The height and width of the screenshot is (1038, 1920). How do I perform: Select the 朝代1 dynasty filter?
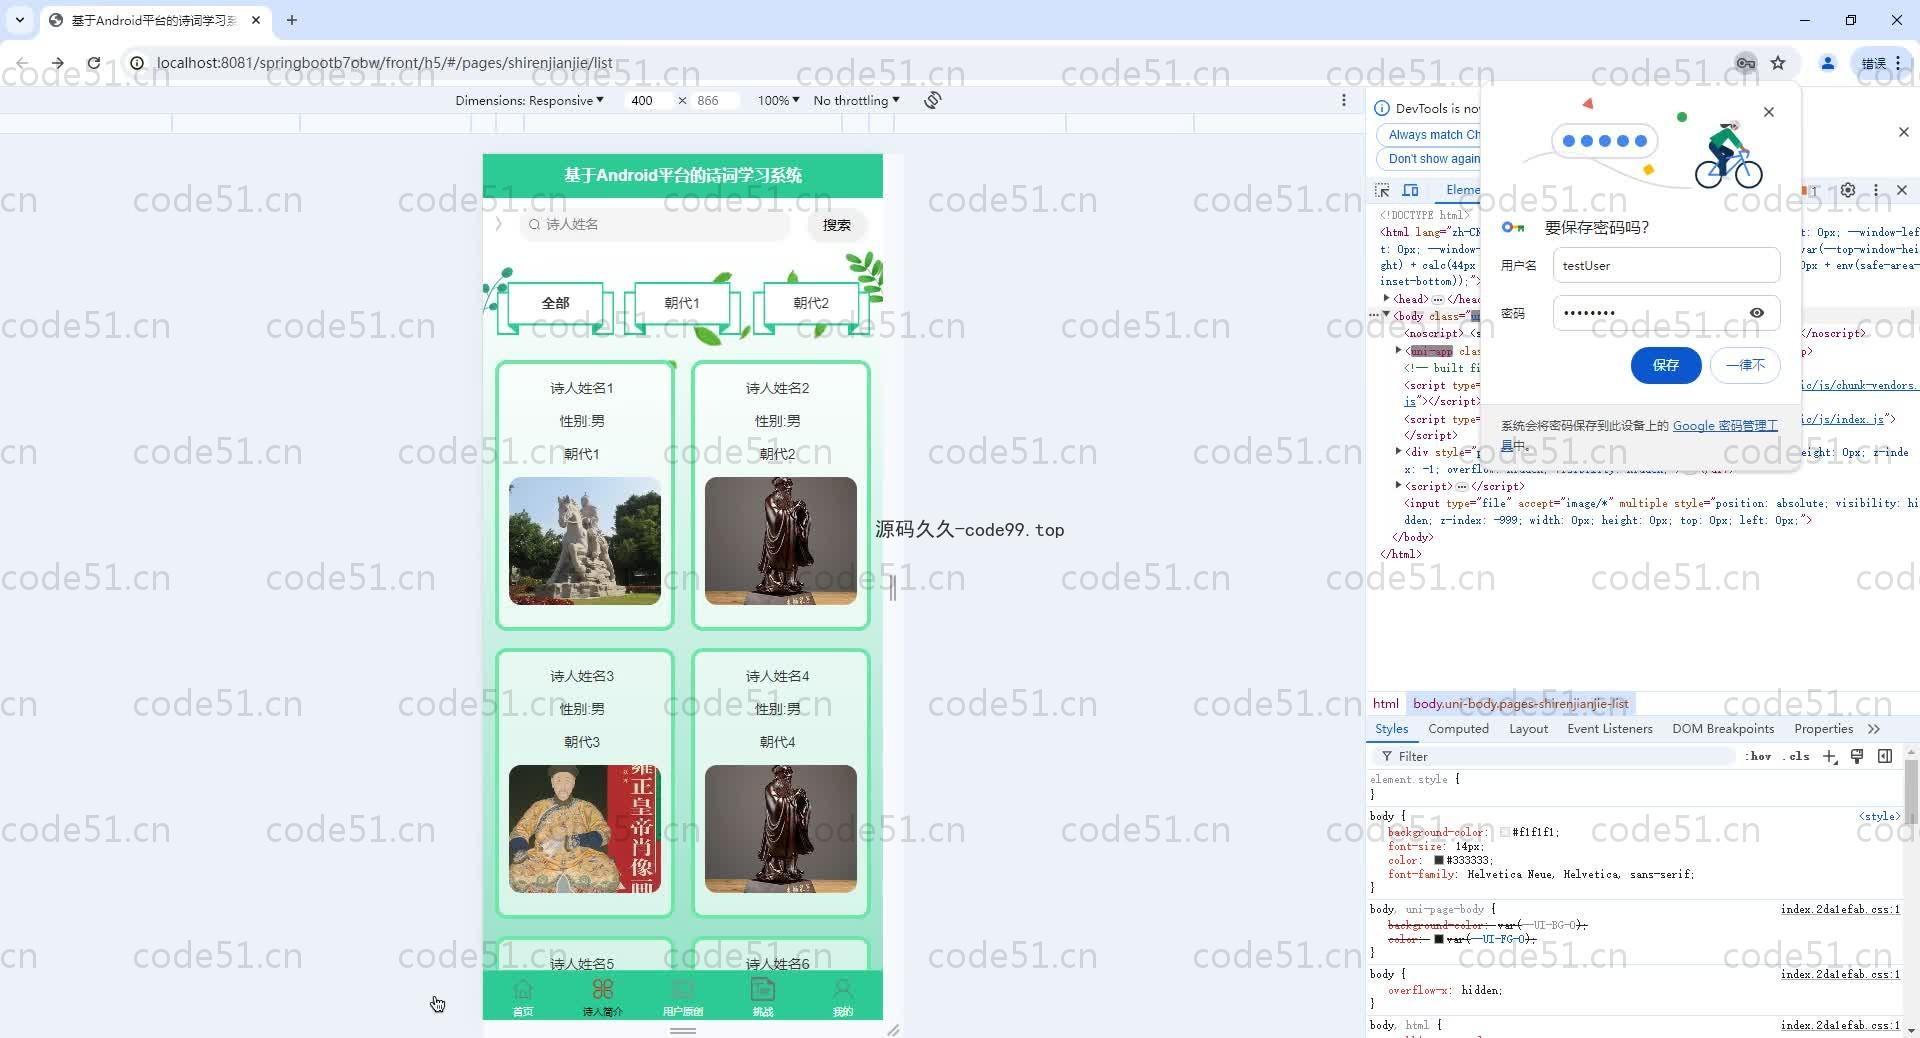pos(682,303)
